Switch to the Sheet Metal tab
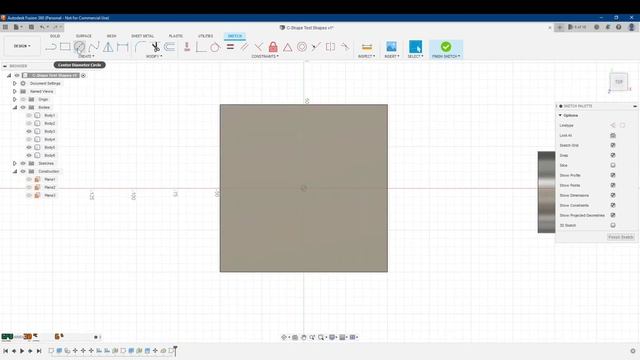 click(142, 36)
